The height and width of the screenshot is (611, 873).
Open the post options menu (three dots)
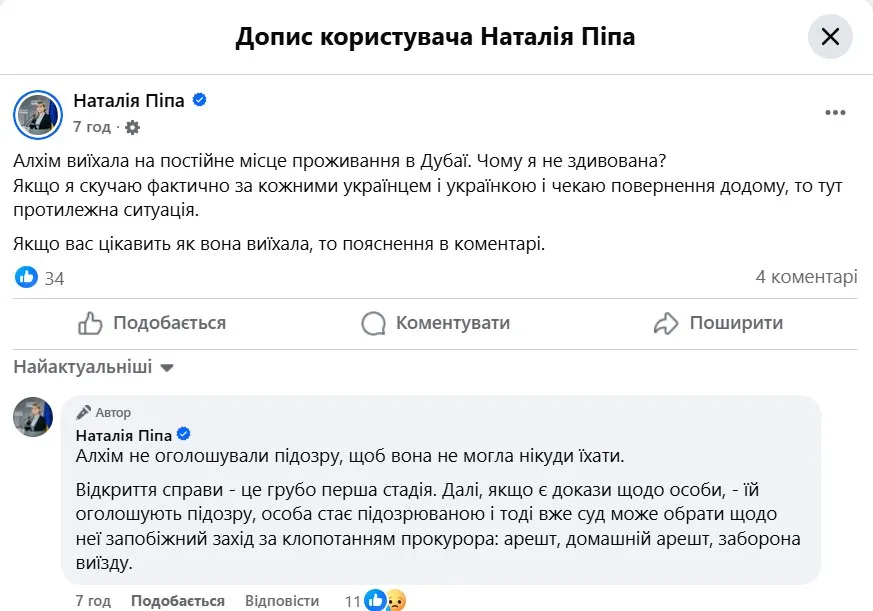tap(835, 113)
